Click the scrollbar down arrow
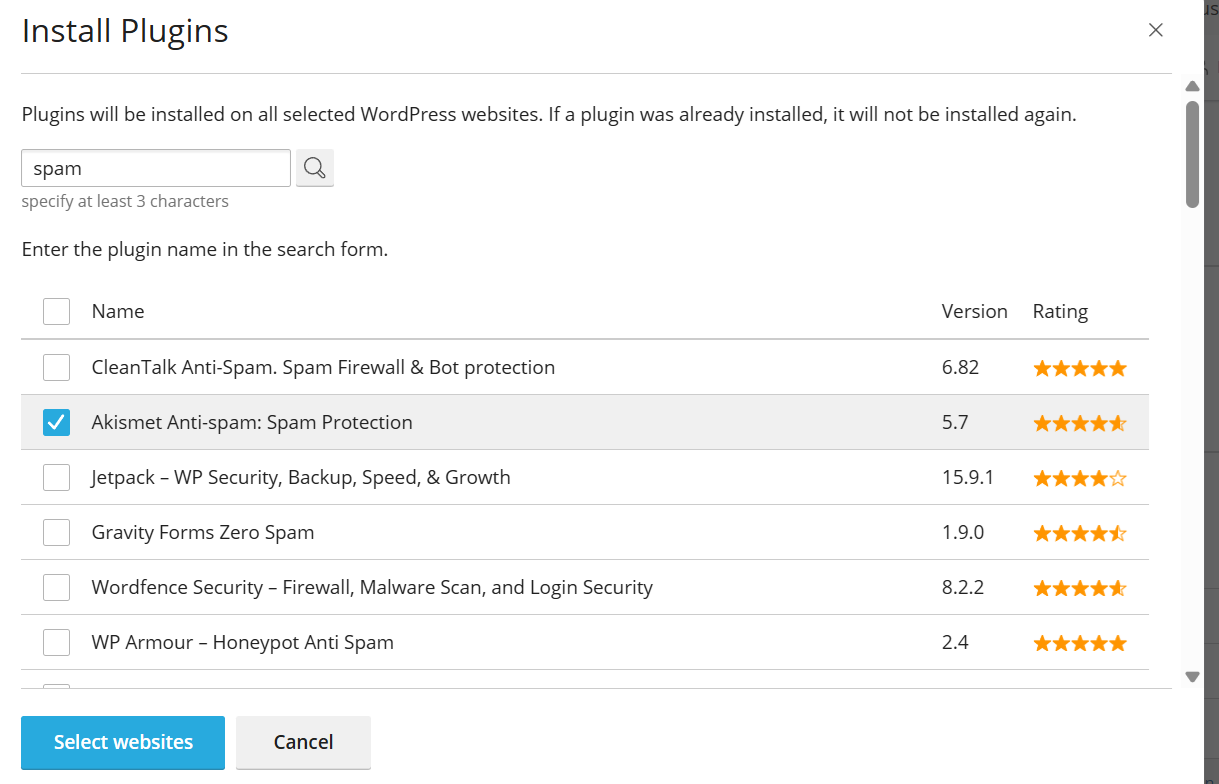This screenshot has height=784, width=1219. (x=1192, y=677)
